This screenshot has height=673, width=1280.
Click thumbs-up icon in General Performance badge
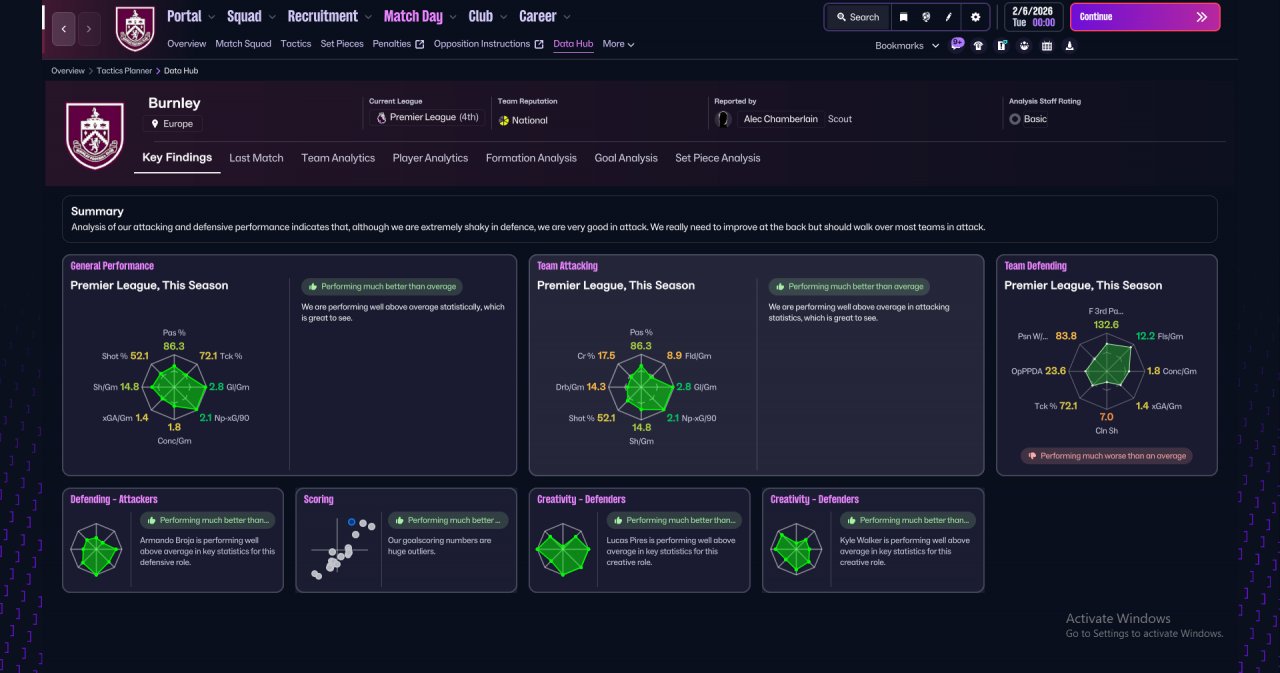pos(312,286)
